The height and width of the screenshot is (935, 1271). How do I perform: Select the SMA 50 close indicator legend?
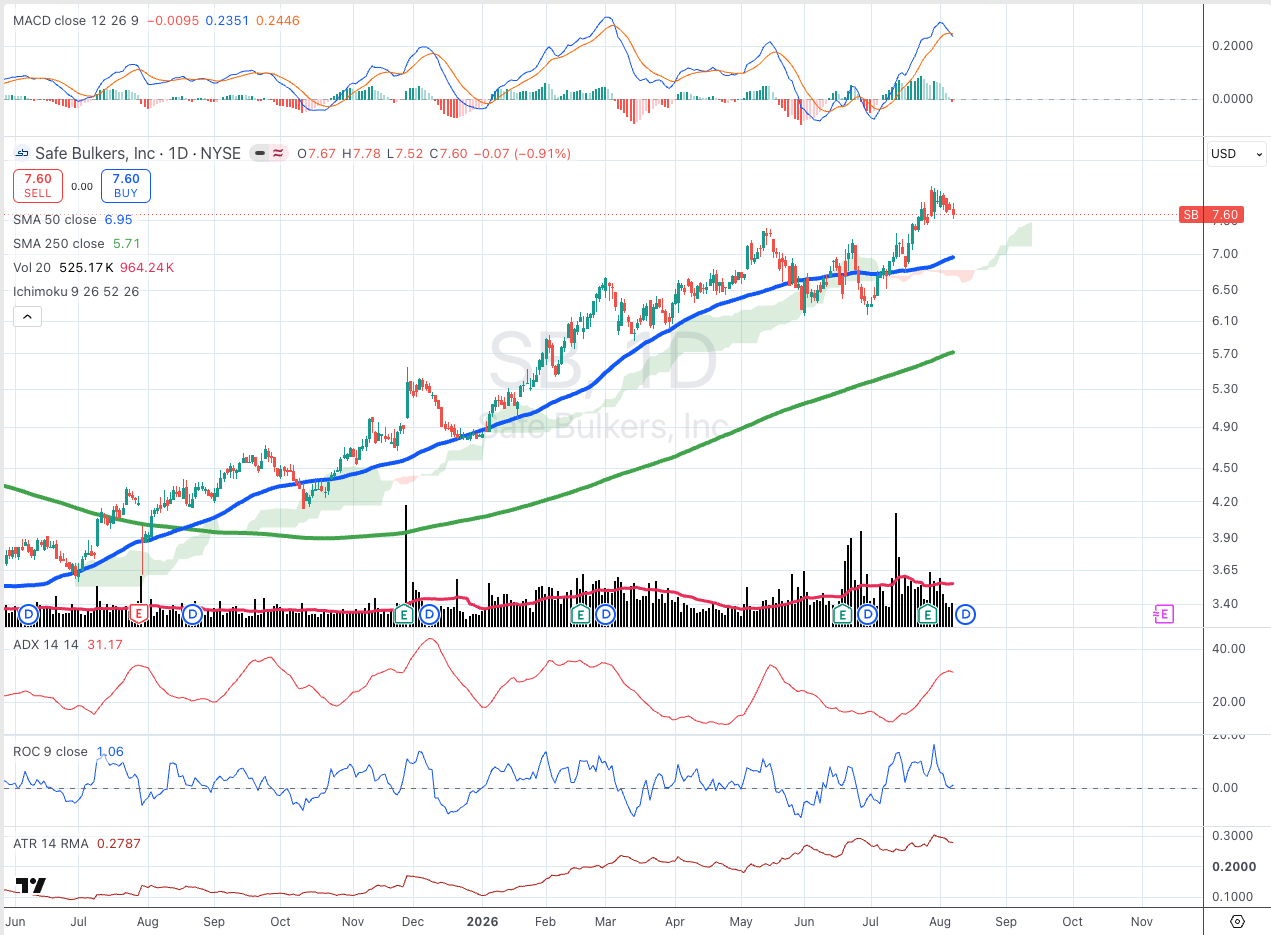pos(55,219)
